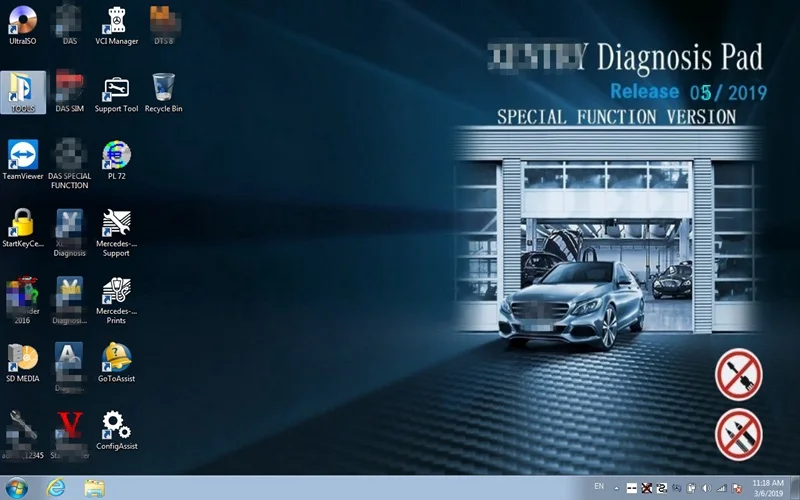Viewport: 800px width, 500px height.
Task: Open the Mercedes Prints shortcut
Action: pyautogui.click(x=116, y=293)
